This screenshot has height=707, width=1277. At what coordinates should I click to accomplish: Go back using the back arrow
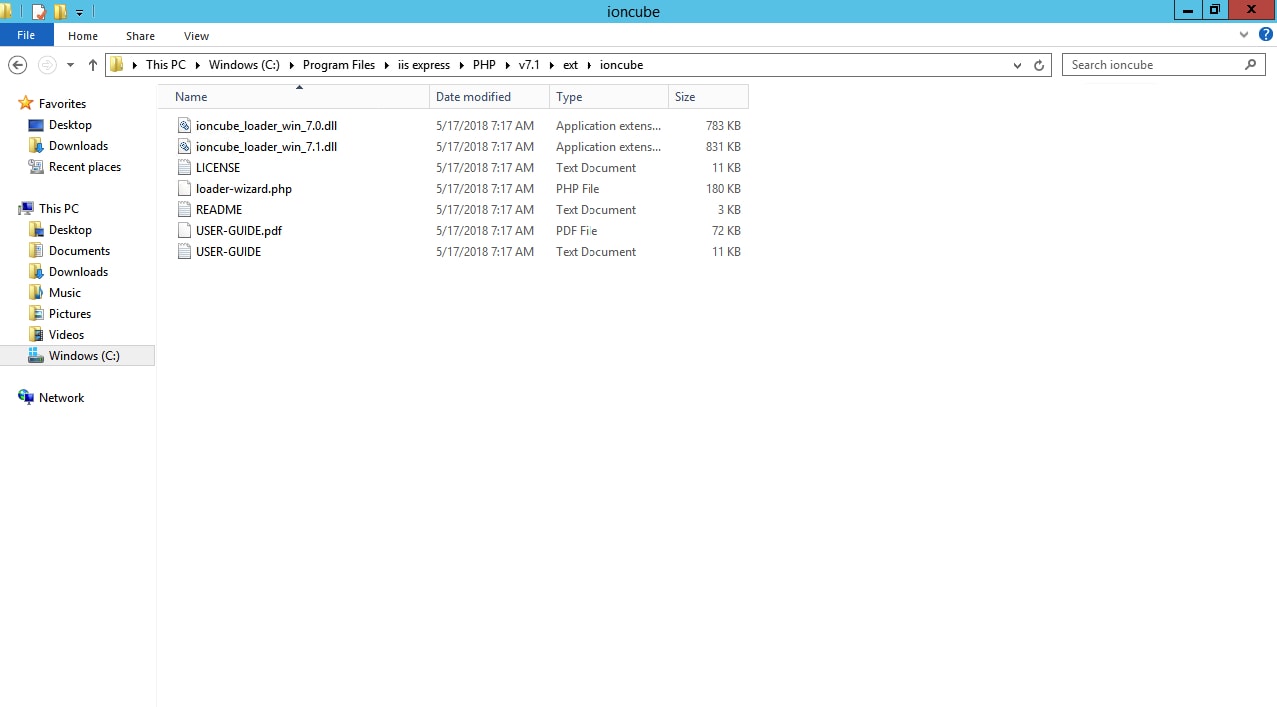click(x=17, y=65)
